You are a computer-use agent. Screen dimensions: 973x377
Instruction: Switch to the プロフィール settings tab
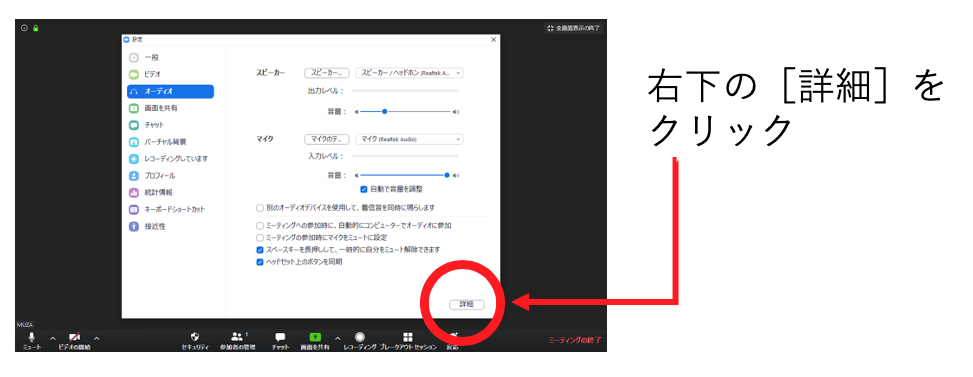(171, 175)
